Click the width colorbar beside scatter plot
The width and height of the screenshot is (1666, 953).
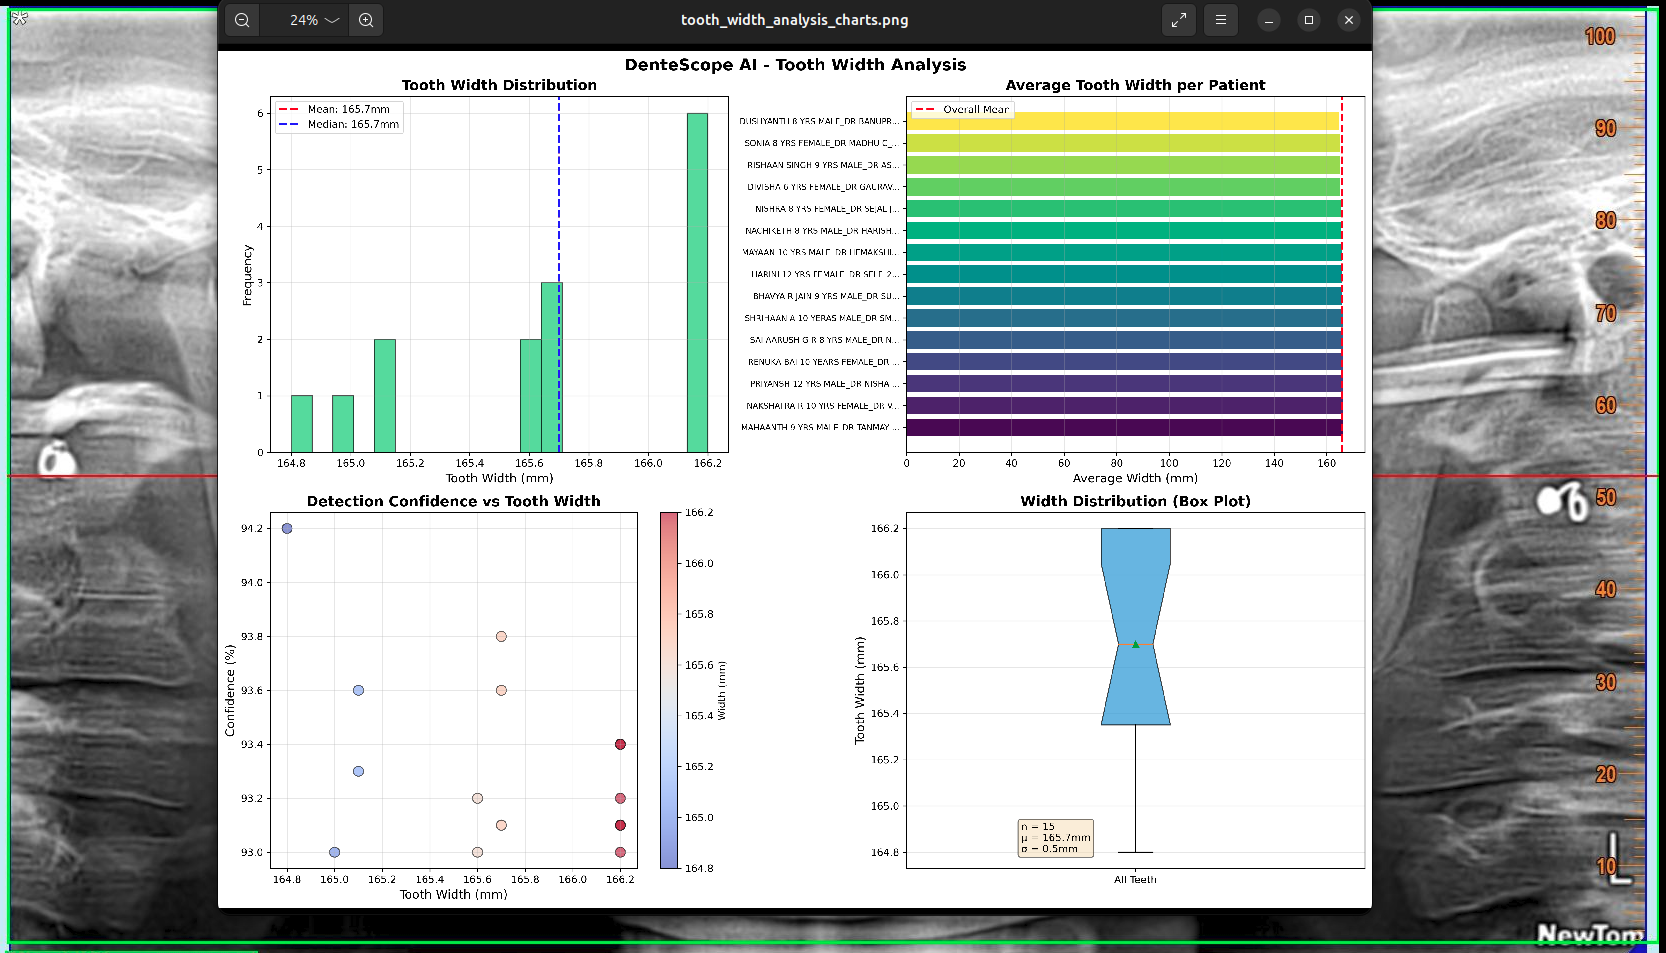click(x=669, y=690)
